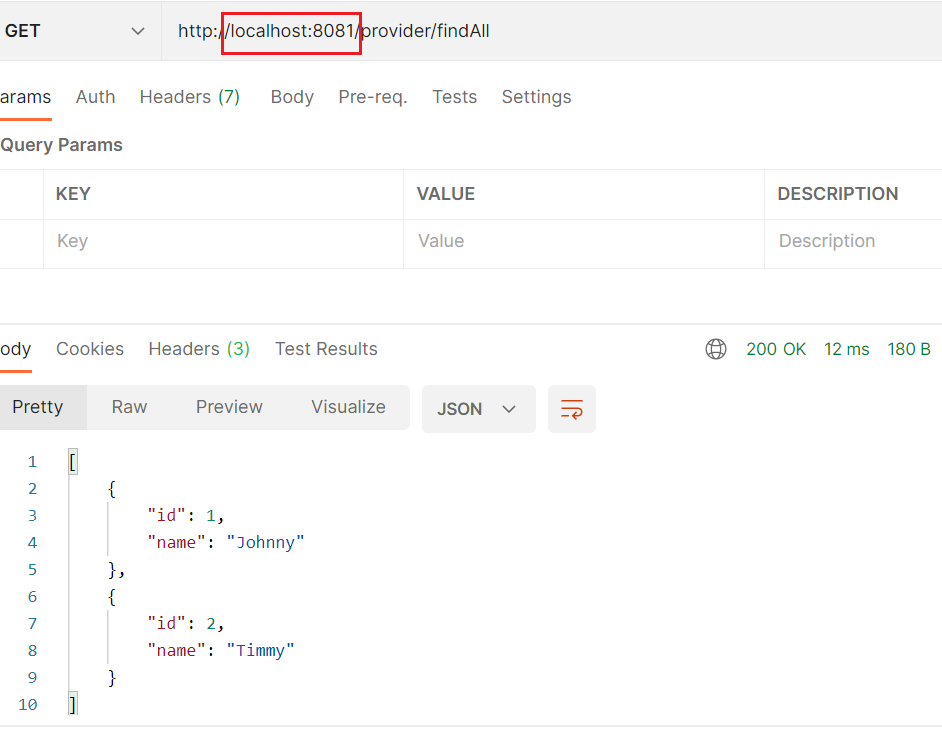Viewport: 942px width, 749px height.
Task: Click the 12 ms response time
Action: click(x=846, y=349)
